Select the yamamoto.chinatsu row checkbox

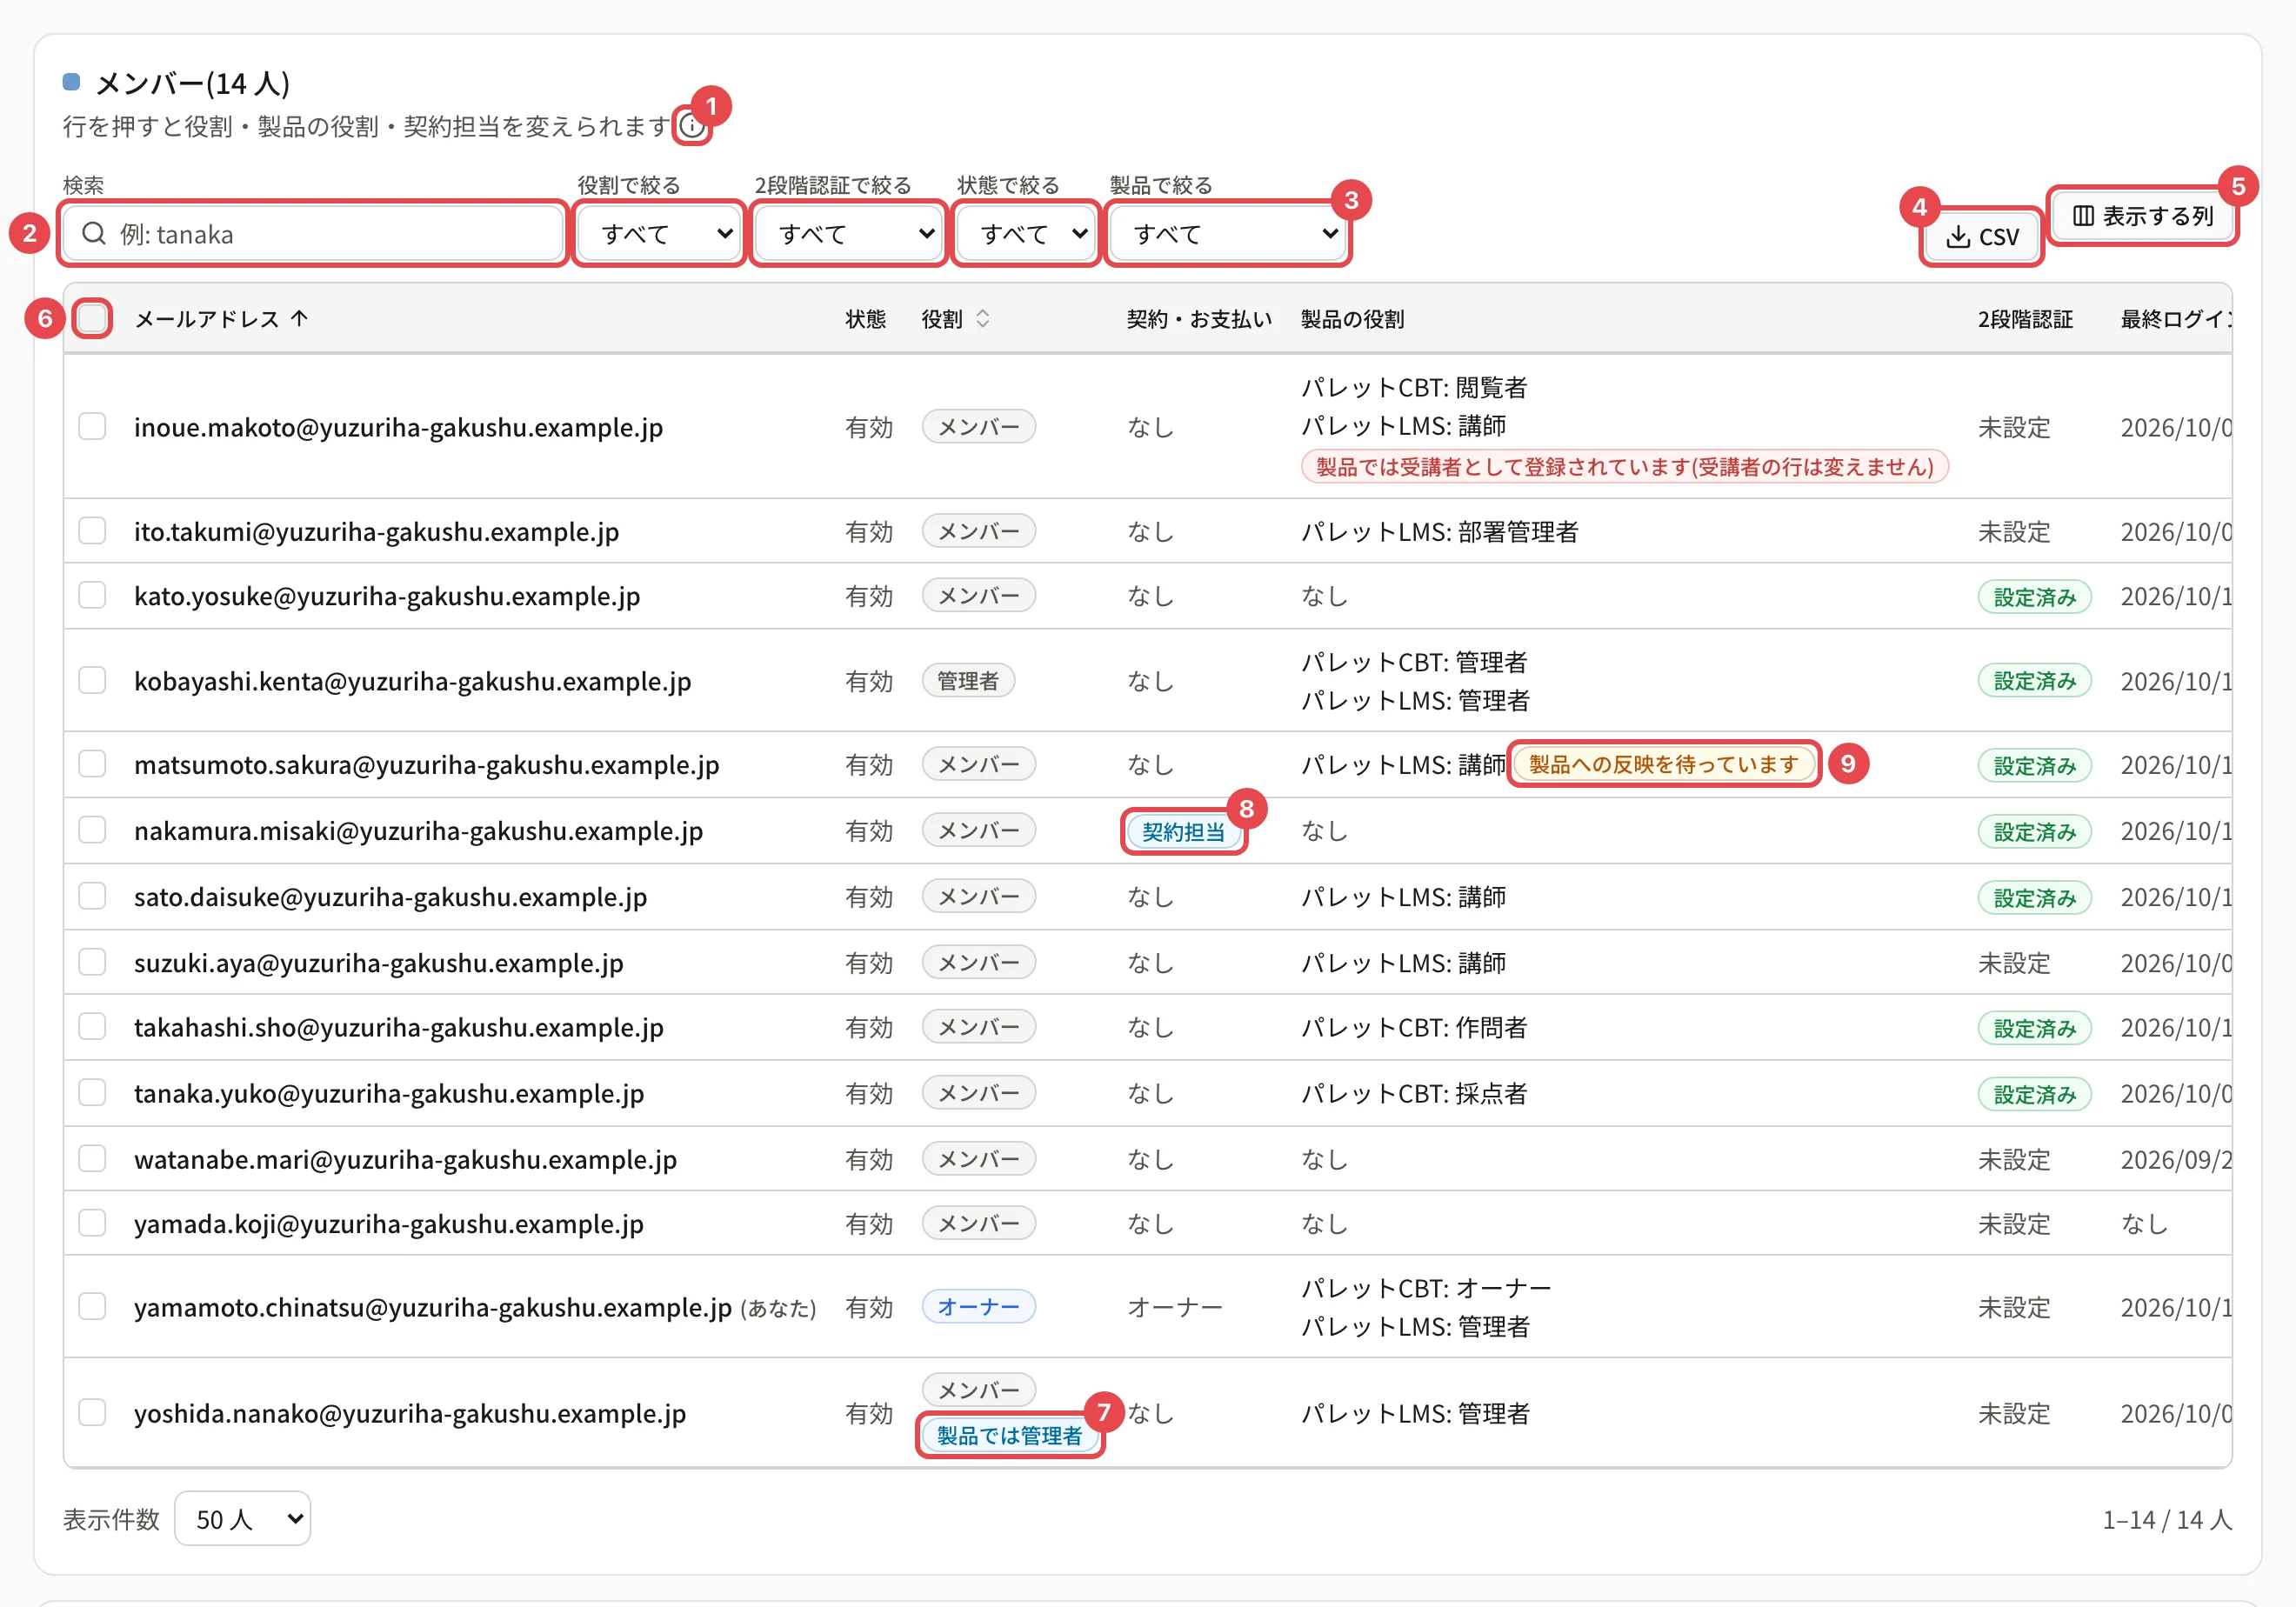click(x=93, y=1307)
